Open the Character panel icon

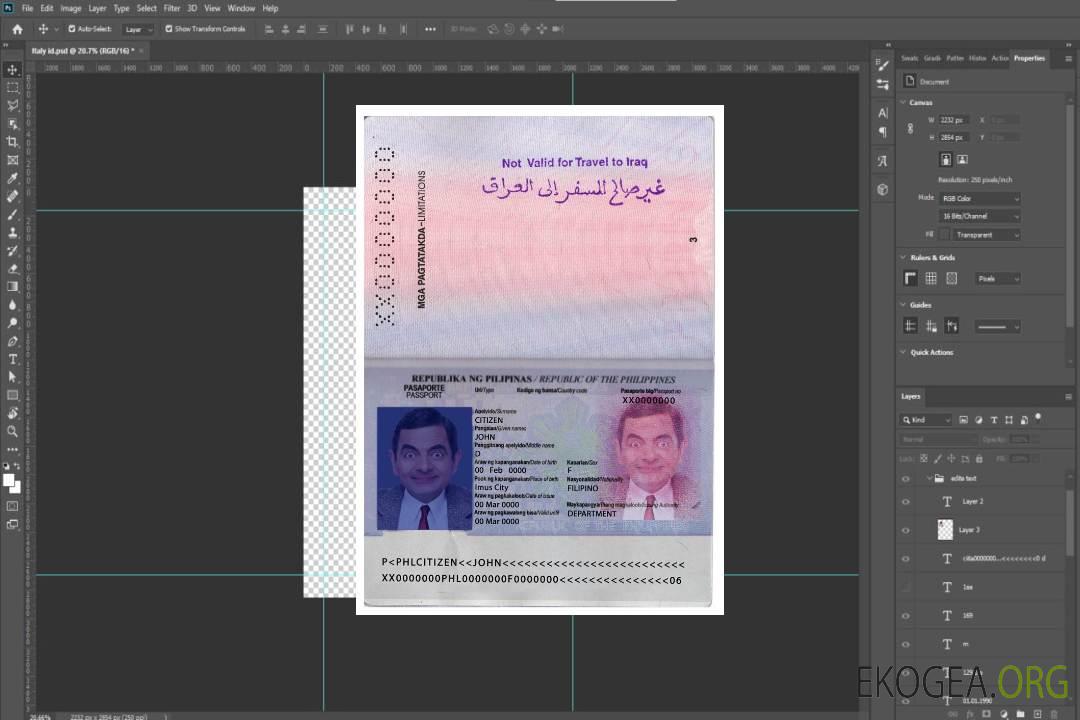pos(882,112)
